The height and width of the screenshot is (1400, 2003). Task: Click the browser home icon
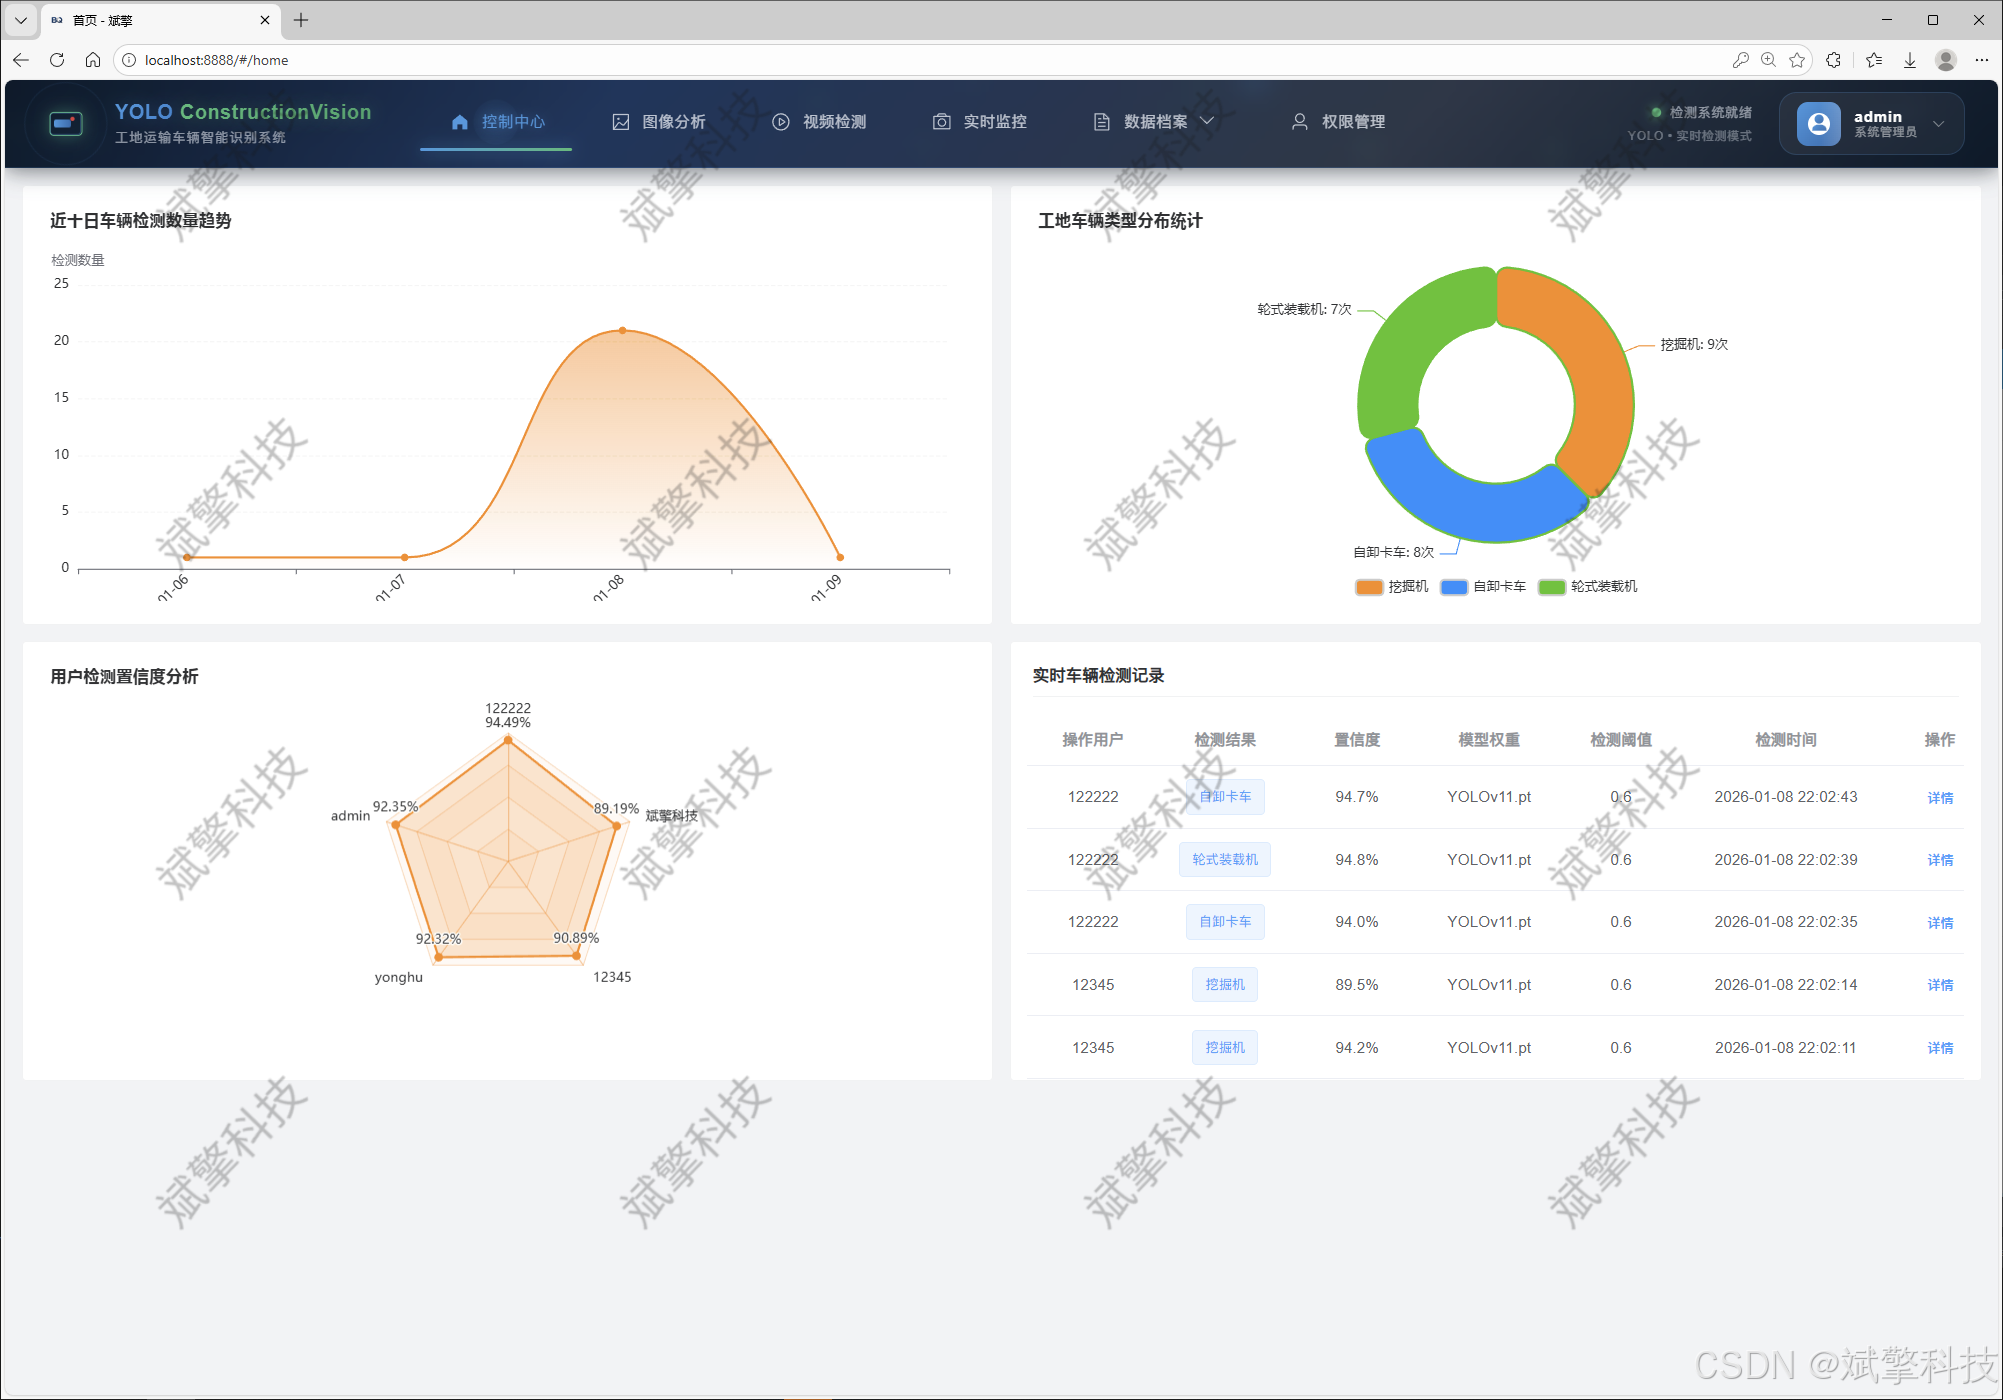click(x=93, y=60)
